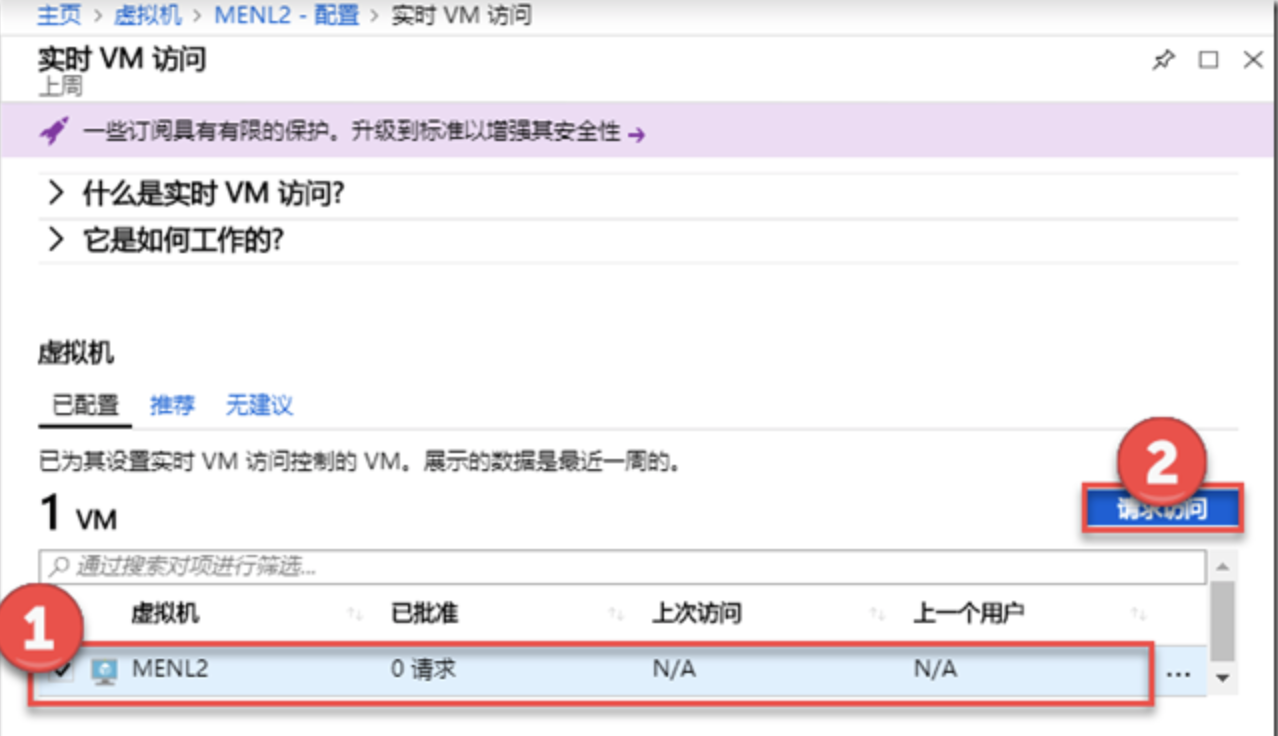Click the rocket icon in the security banner
1278x736 pixels.
pos(51,131)
